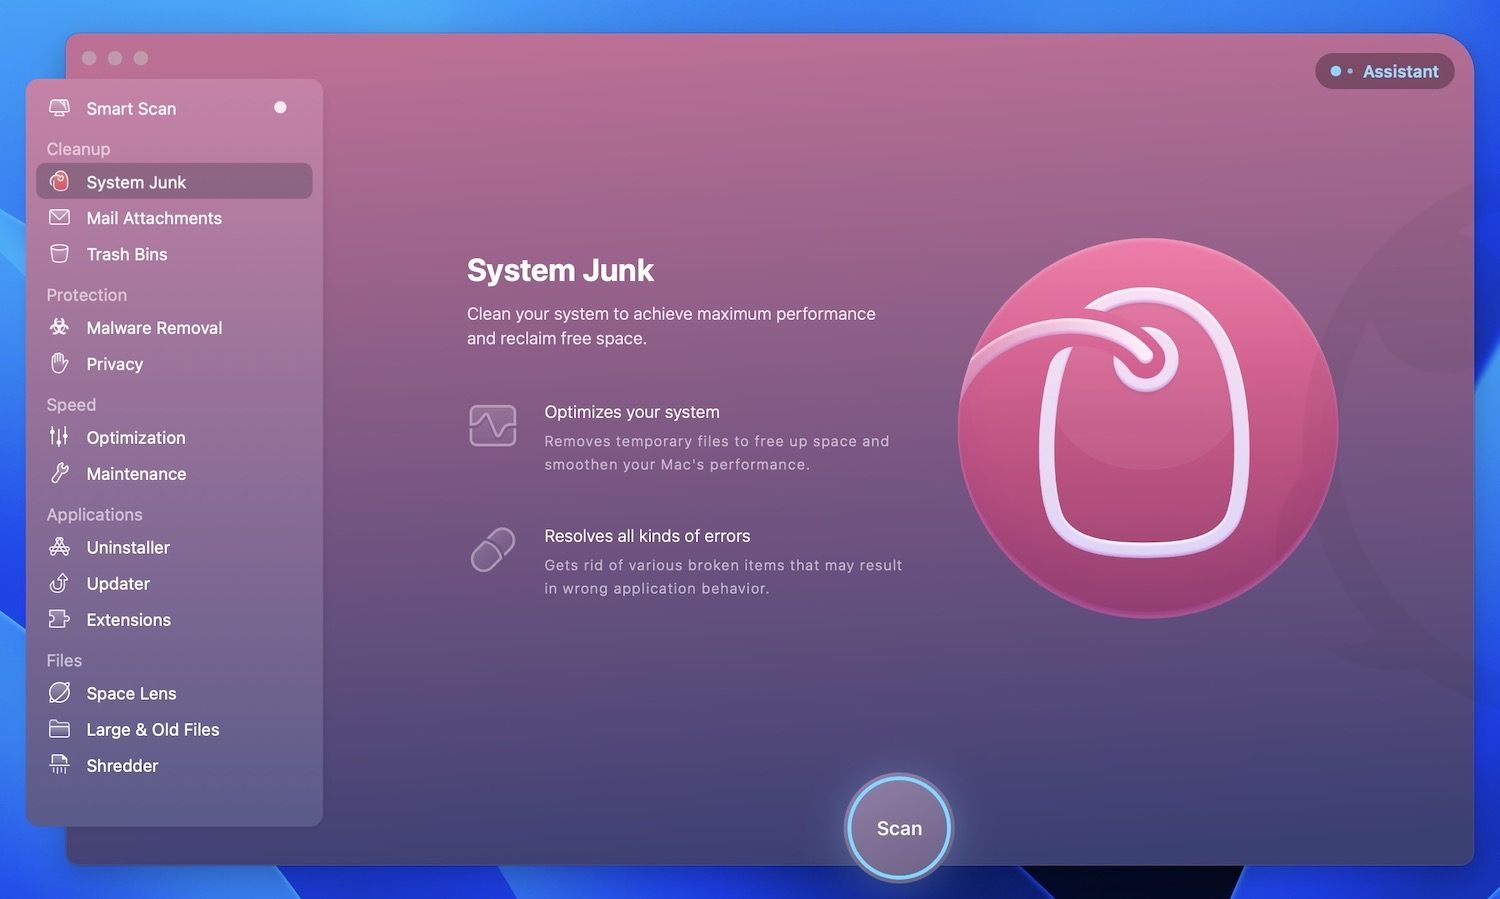The height and width of the screenshot is (899, 1500).
Task: Click the Optimizes your system monitor icon
Action: click(x=493, y=426)
